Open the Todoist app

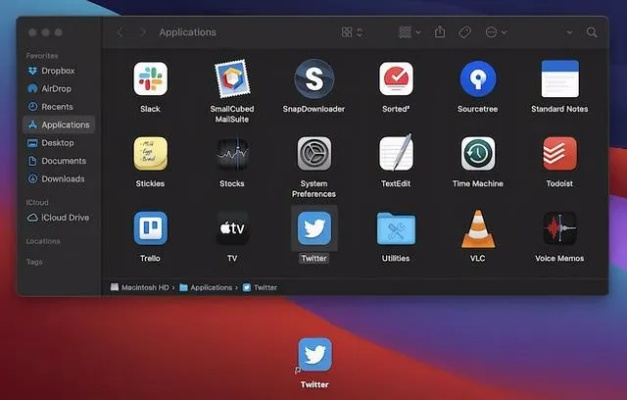559,154
